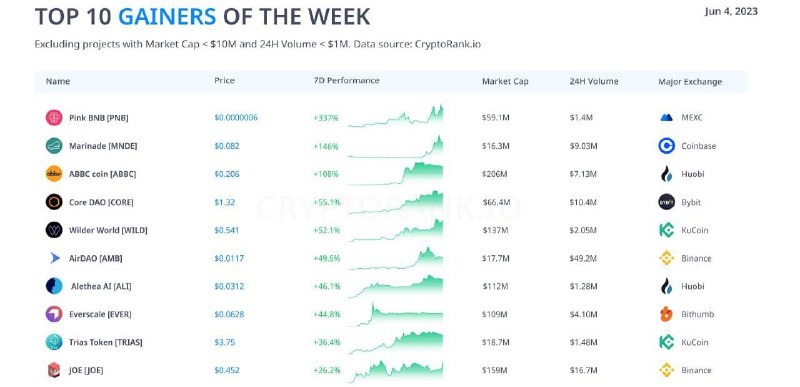
Task: Click the MEXC exchange logo
Action: tap(666, 118)
